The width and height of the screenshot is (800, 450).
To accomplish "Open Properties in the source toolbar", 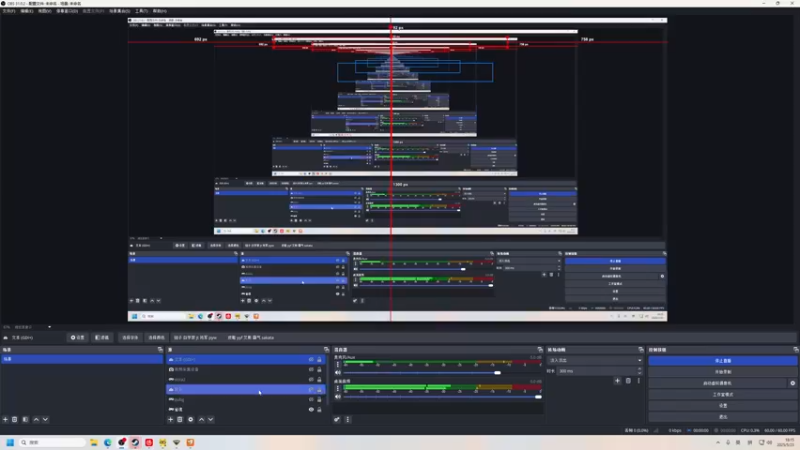I will (x=78, y=337).
